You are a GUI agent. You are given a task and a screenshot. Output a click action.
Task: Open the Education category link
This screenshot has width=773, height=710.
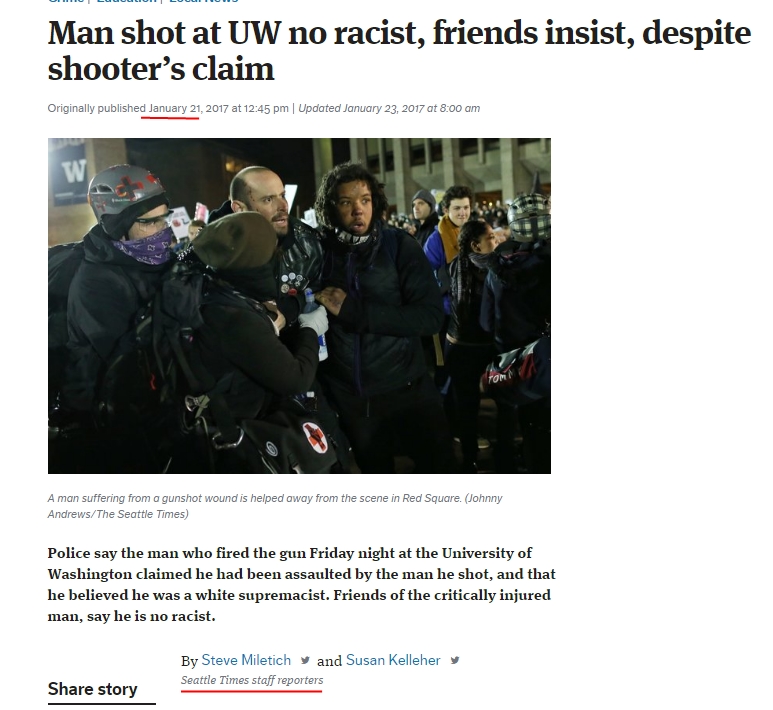coord(126,1)
